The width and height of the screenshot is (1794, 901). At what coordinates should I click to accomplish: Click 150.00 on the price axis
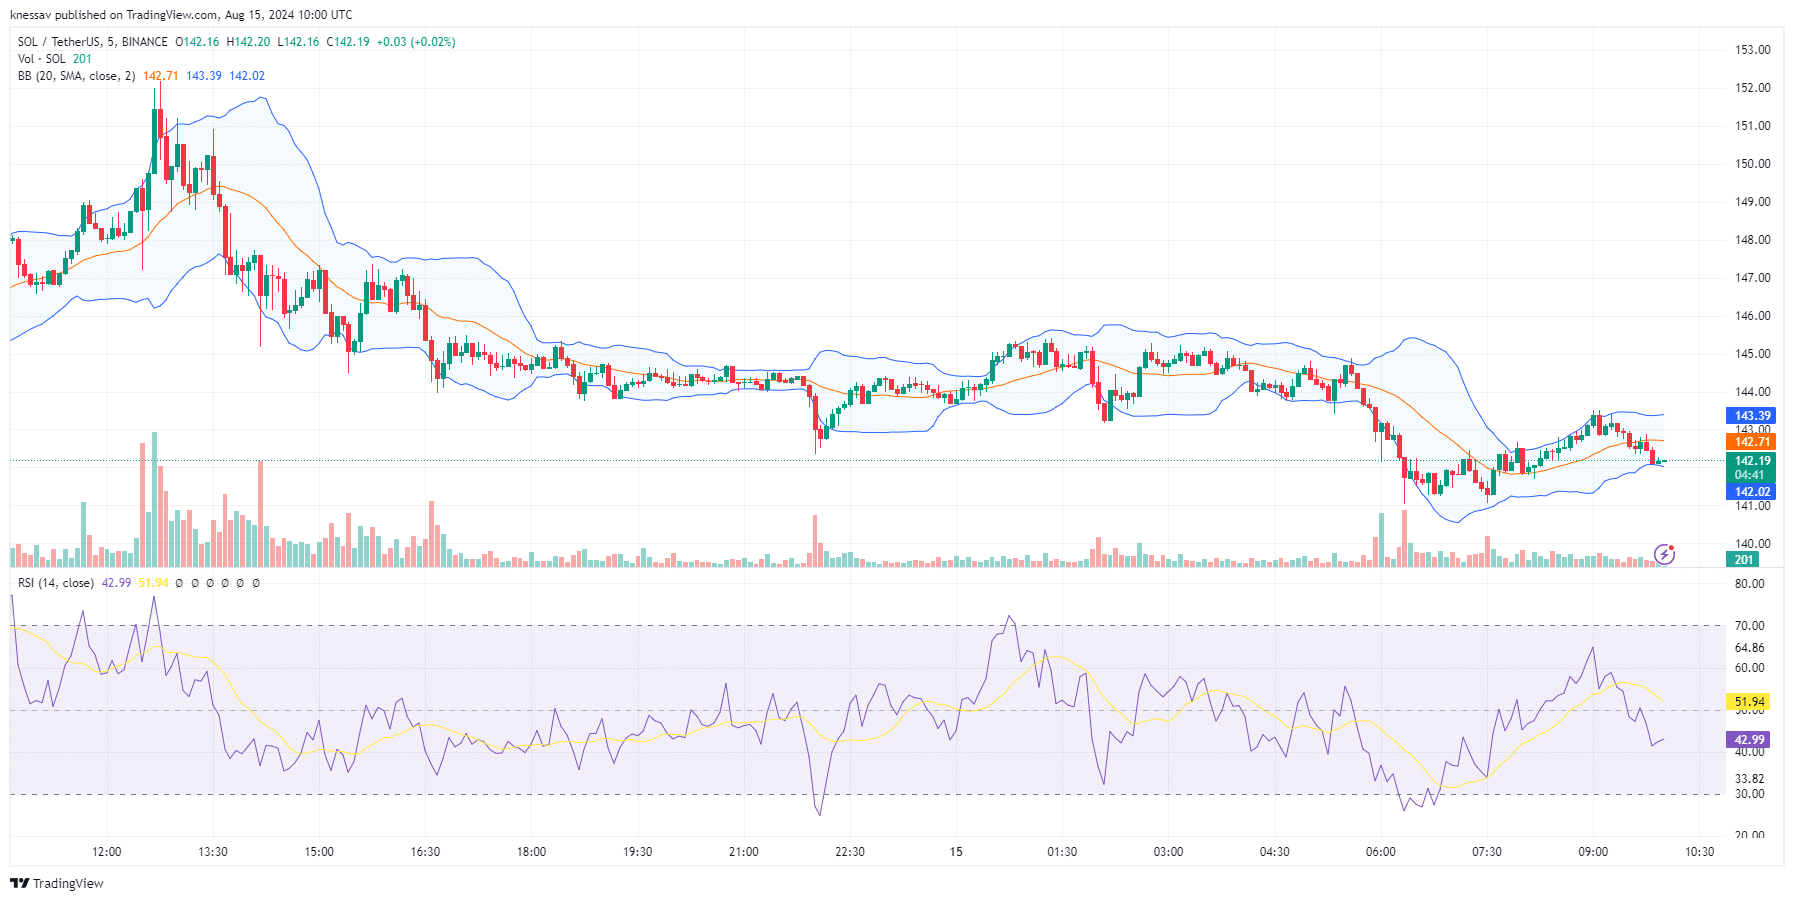coord(1752,164)
